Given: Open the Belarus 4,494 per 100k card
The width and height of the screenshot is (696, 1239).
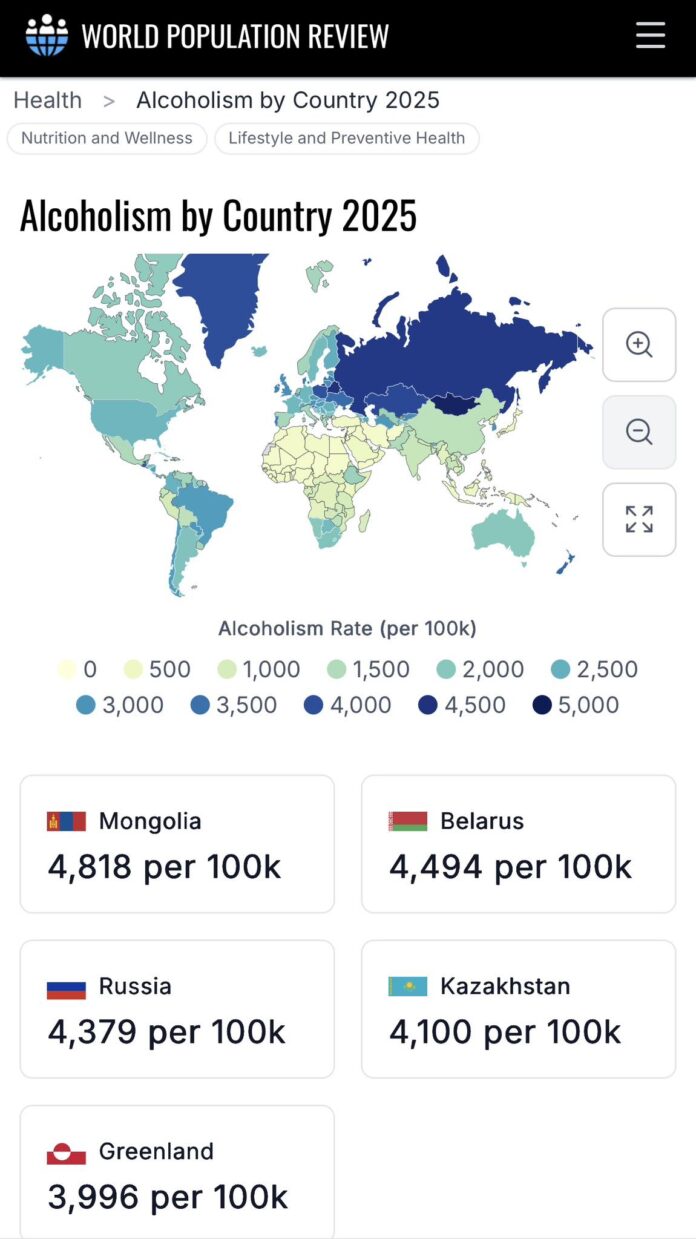Looking at the screenshot, I should 518,844.
